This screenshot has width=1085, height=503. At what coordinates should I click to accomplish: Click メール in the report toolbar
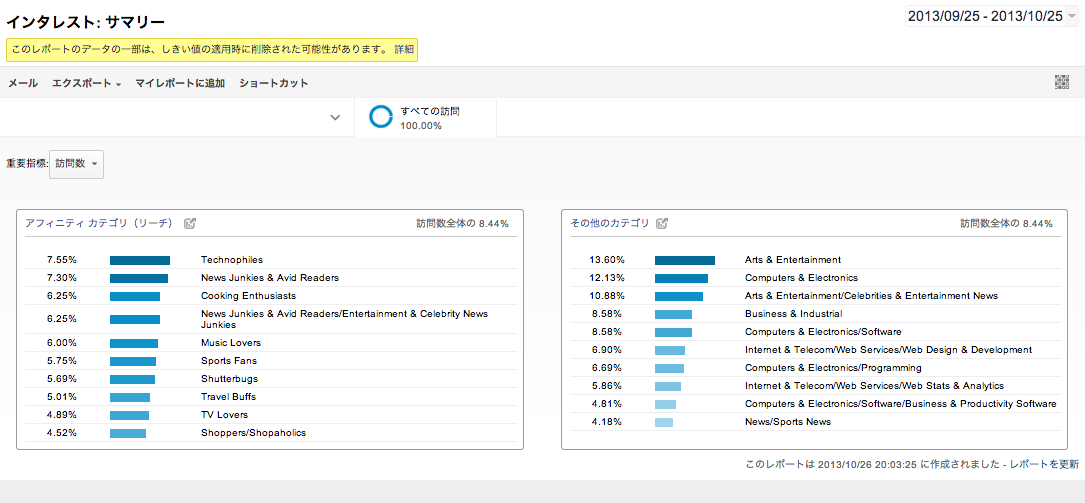[x=23, y=83]
